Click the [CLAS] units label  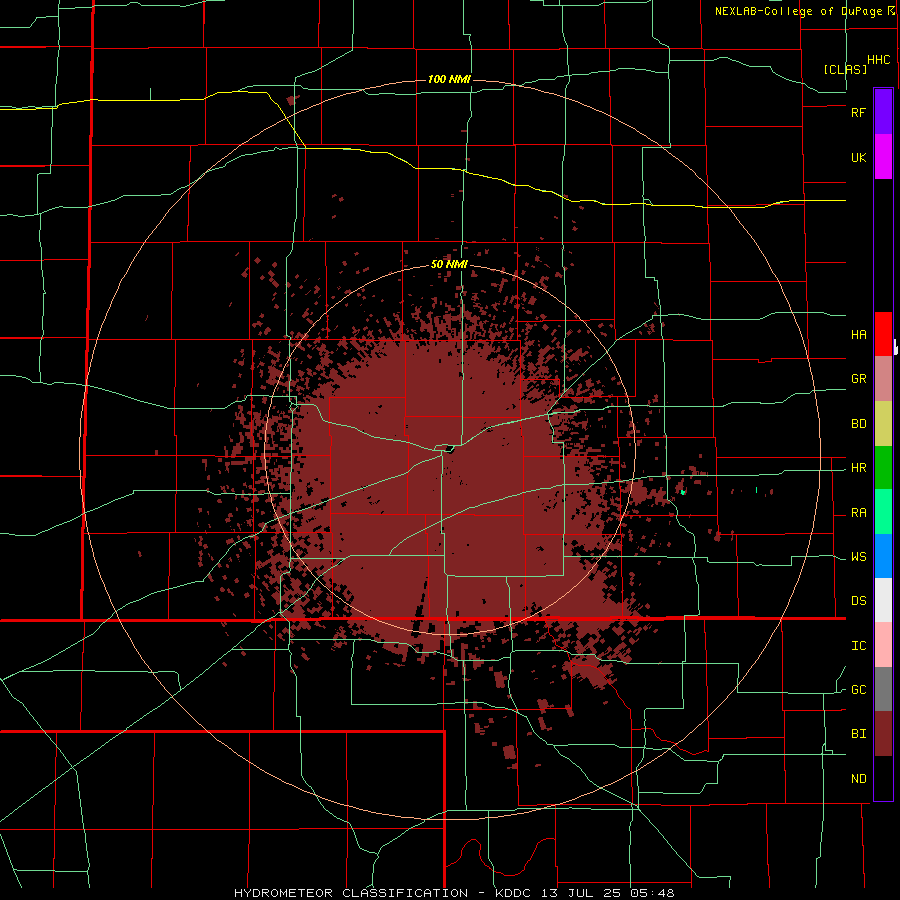845,69
